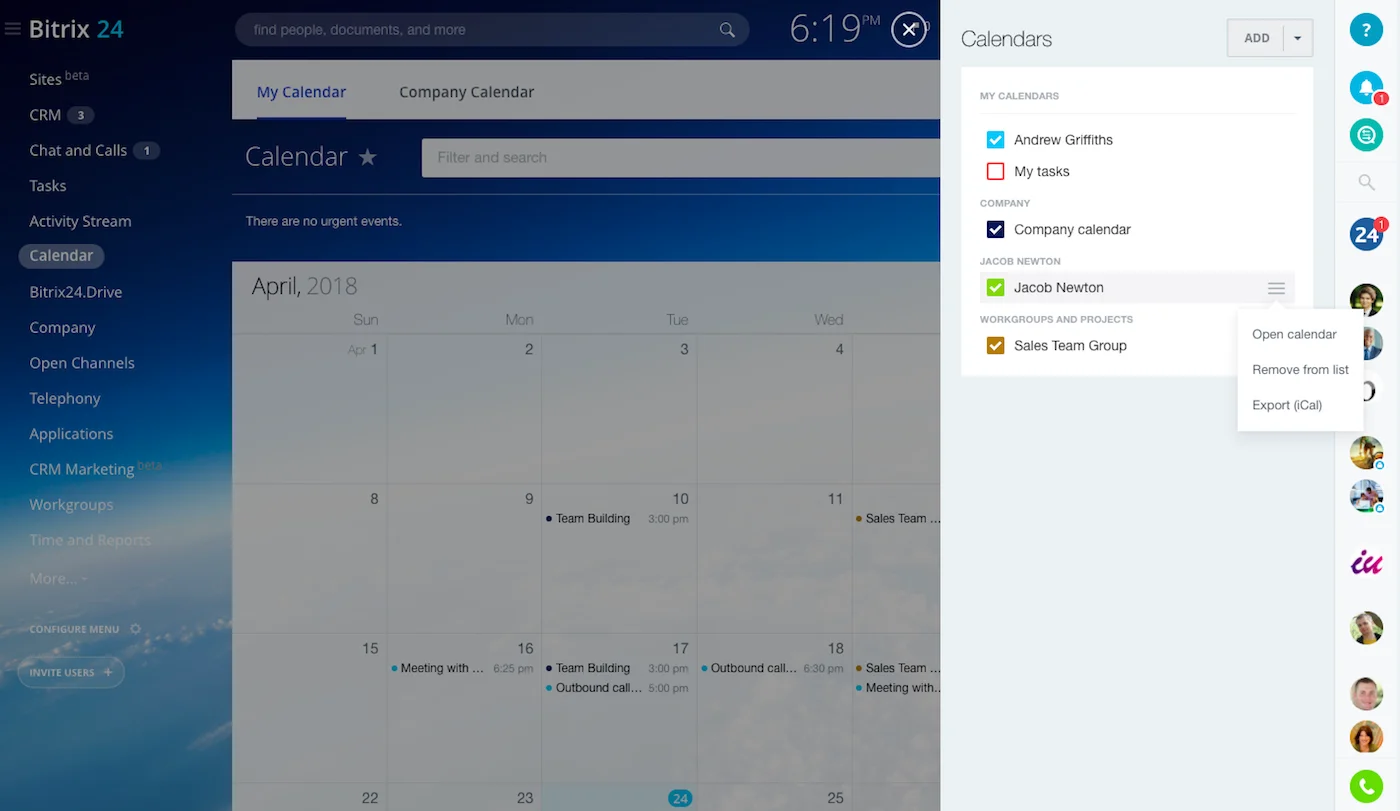Expand the More... sidebar menu

click(x=57, y=578)
